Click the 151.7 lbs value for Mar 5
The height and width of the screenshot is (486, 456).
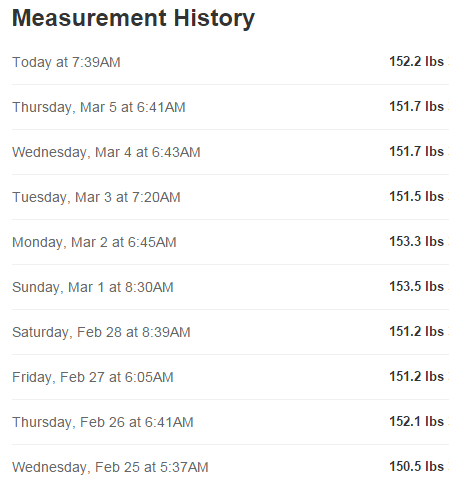(x=417, y=107)
